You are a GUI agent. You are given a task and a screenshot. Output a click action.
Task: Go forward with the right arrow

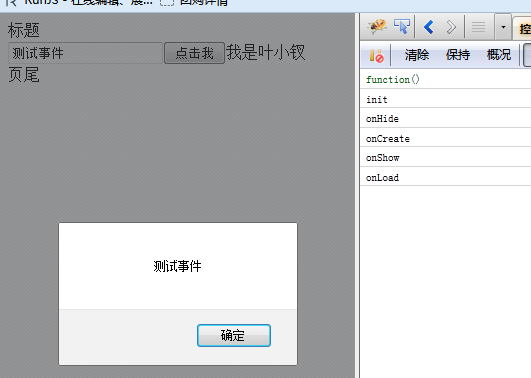tap(451, 27)
